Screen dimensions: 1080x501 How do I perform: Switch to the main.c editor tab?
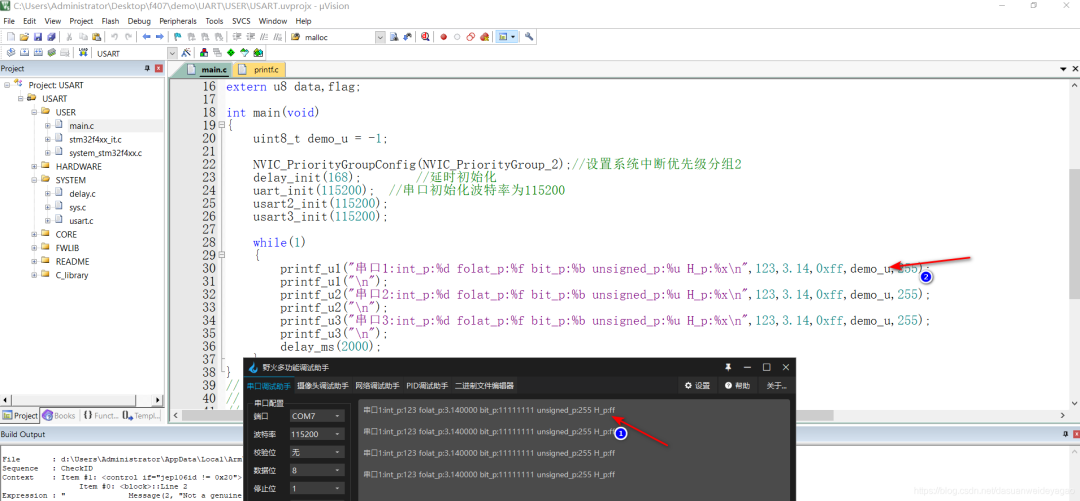[209, 70]
